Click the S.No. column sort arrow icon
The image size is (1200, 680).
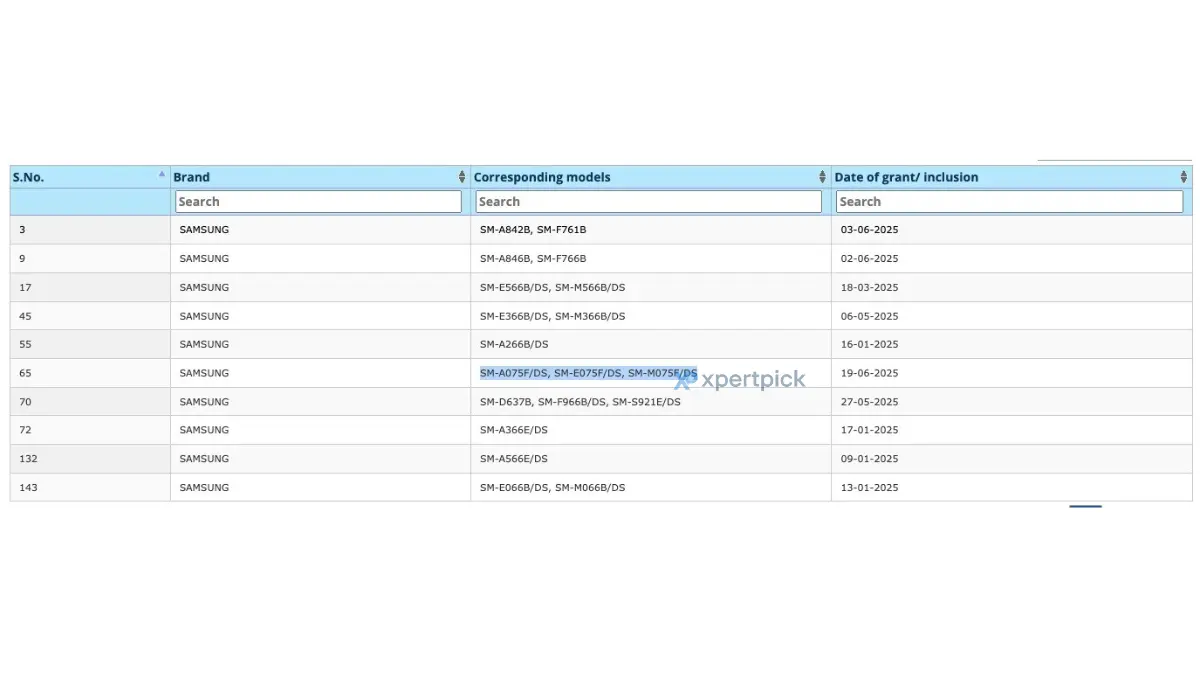coord(162,174)
